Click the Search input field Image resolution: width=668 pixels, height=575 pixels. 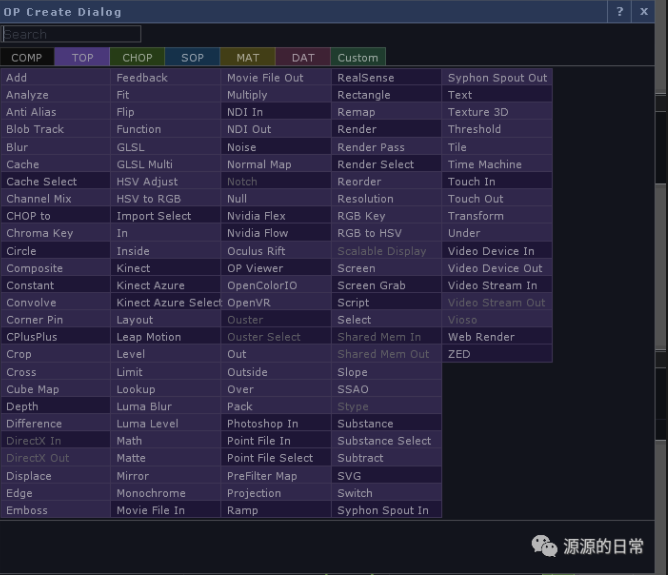click(x=71, y=34)
